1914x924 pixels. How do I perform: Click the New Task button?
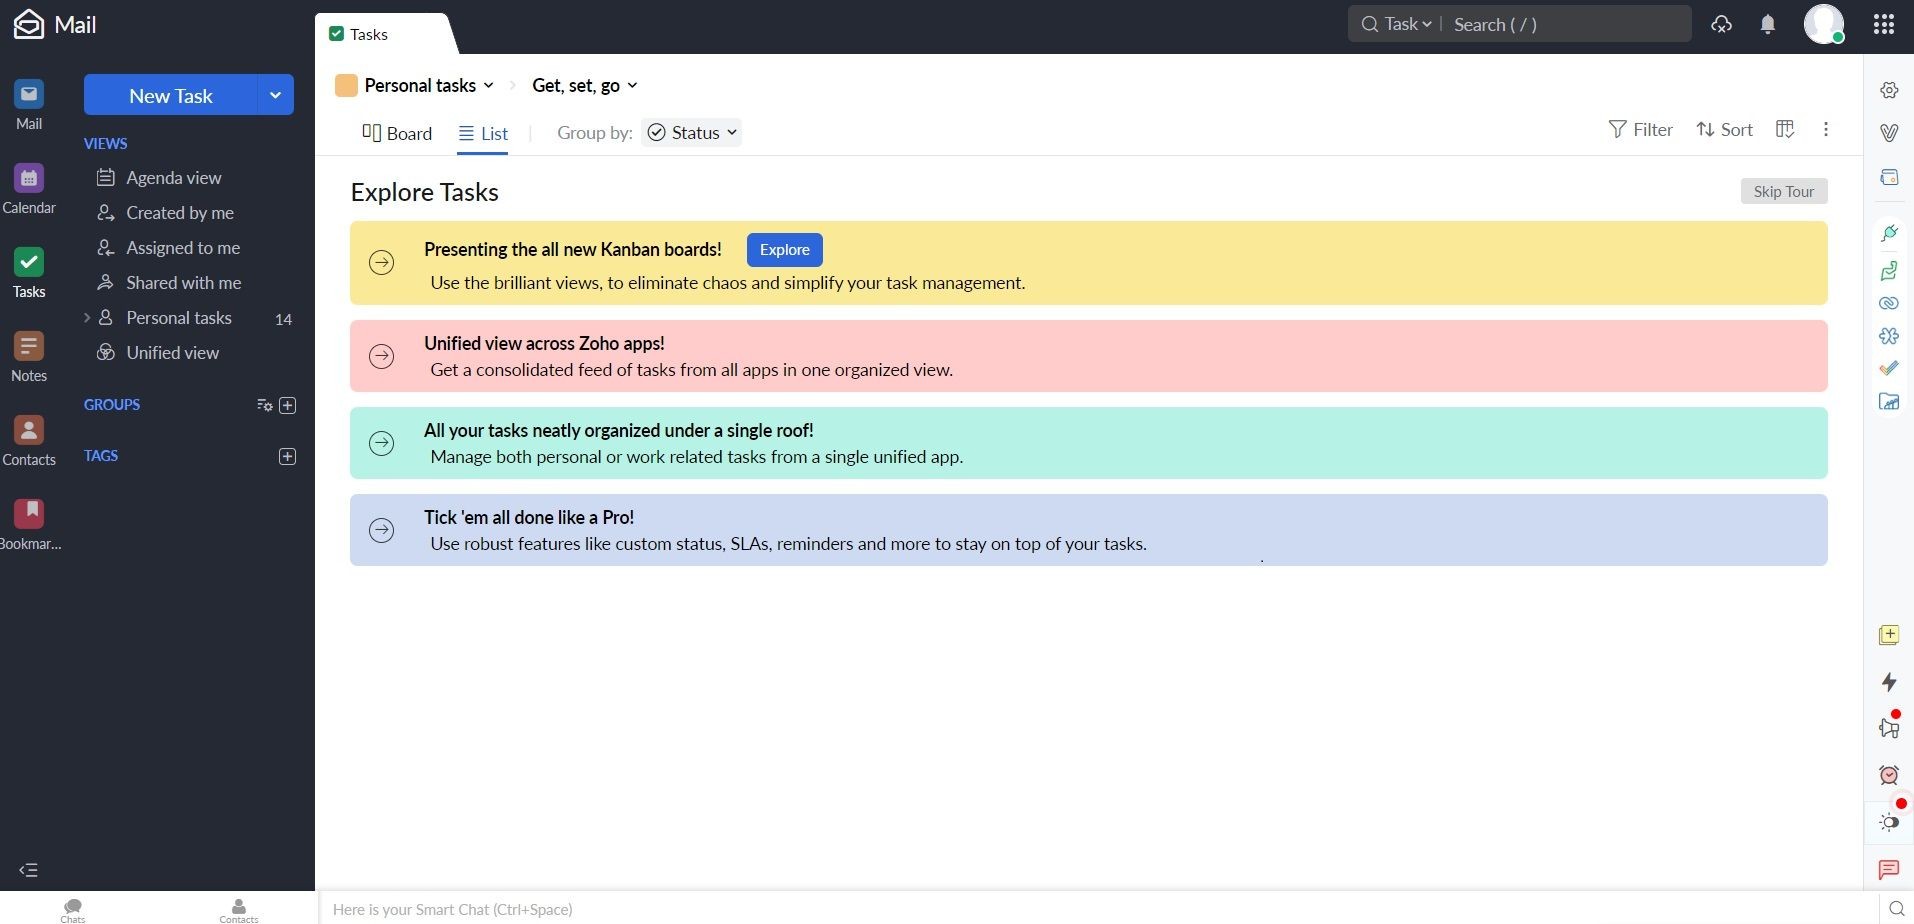[x=170, y=95]
